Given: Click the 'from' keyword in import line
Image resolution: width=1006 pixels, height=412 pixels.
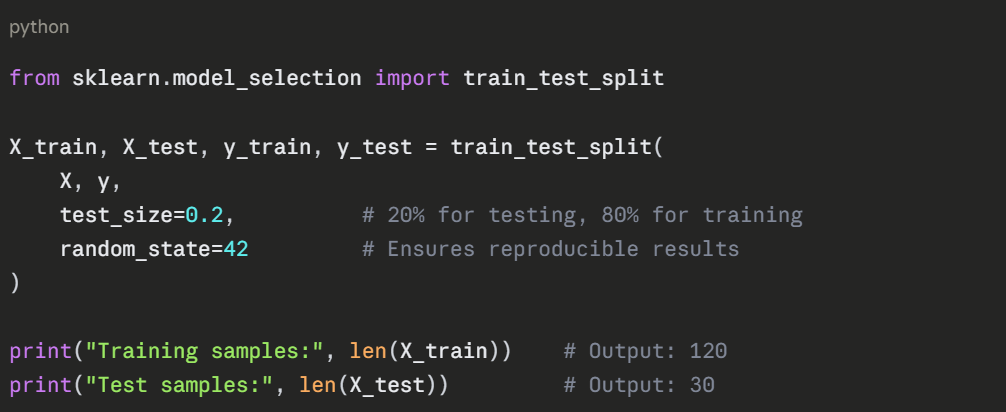Looking at the screenshot, I should [35, 78].
